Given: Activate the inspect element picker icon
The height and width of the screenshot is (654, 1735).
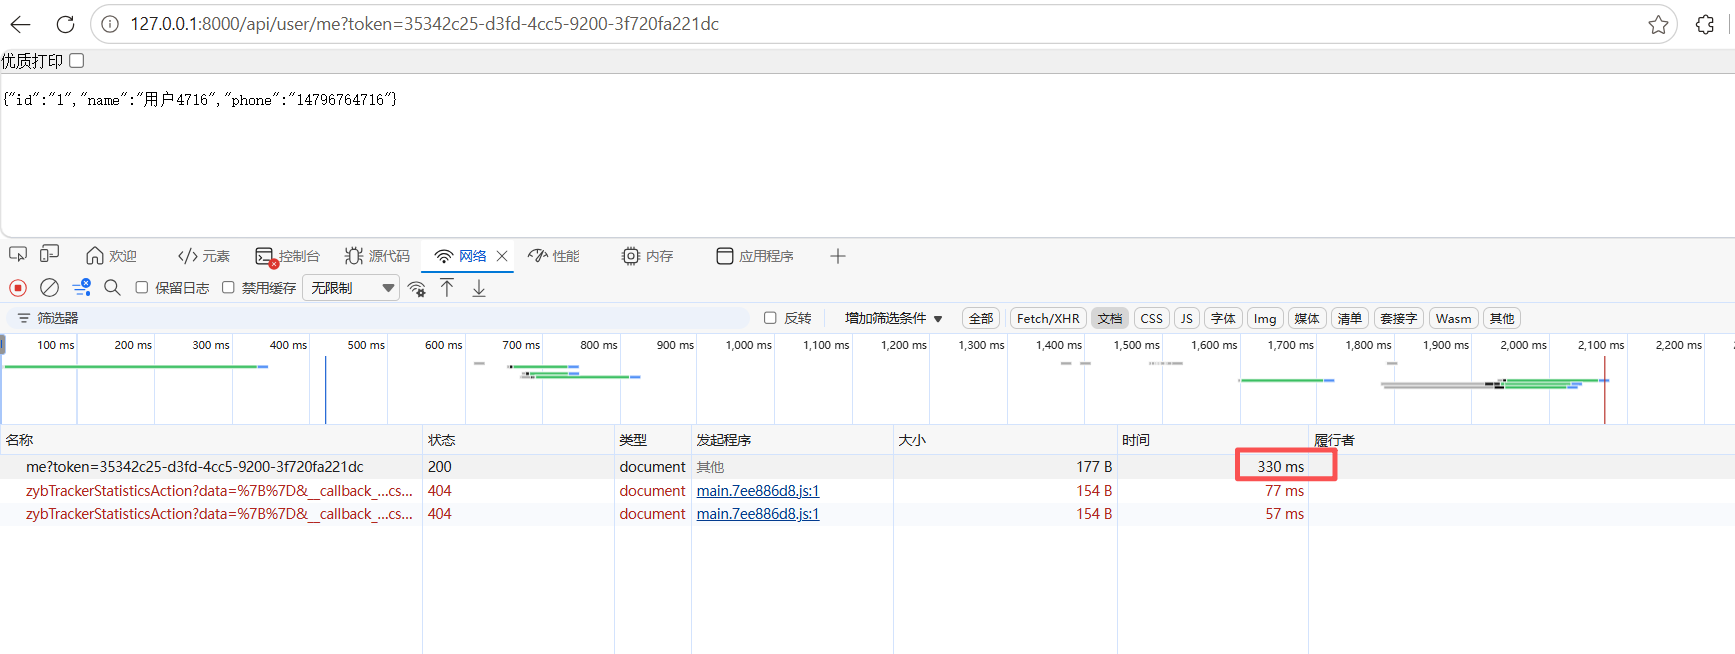Looking at the screenshot, I should coord(18,255).
